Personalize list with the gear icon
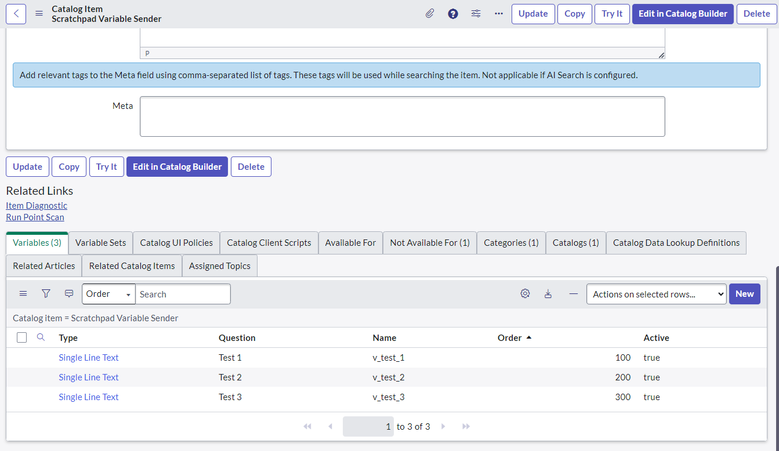 (525, 294)
